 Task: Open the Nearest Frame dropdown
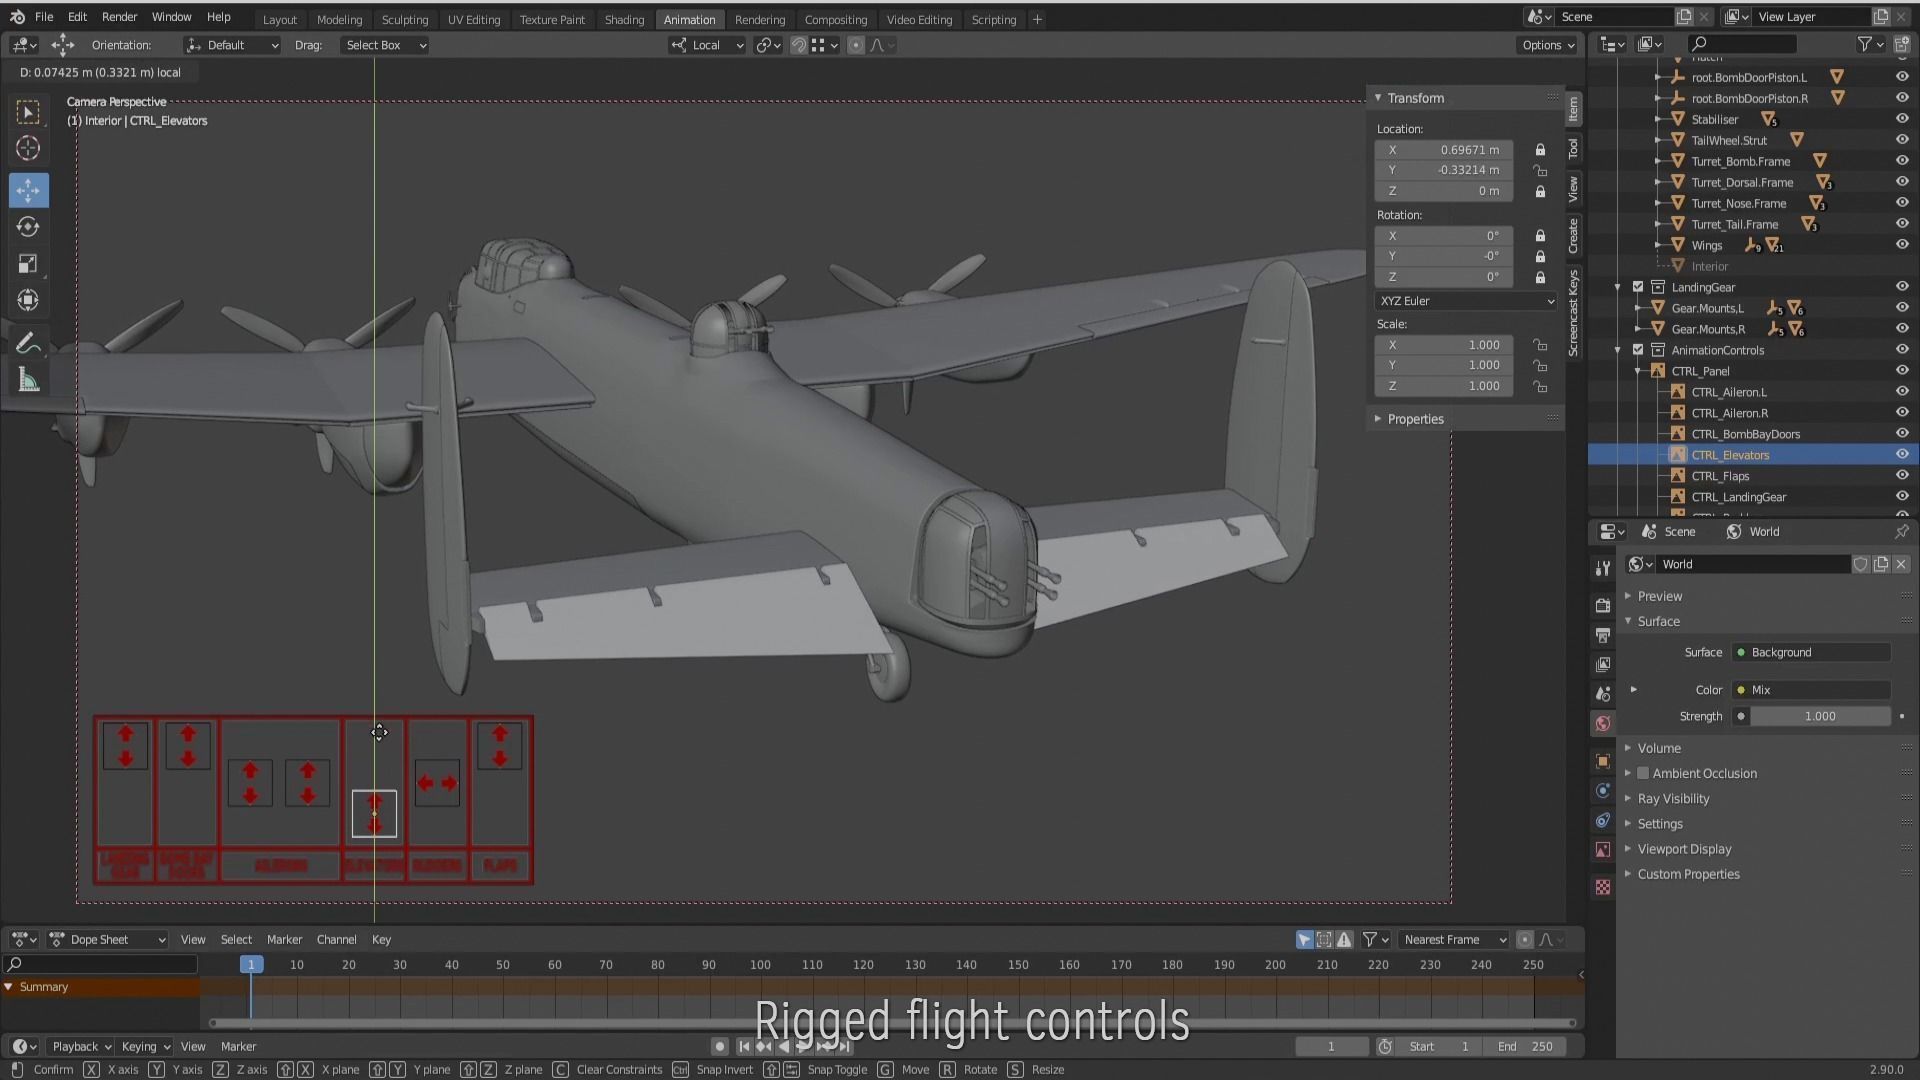click(x=1453, y=939)
